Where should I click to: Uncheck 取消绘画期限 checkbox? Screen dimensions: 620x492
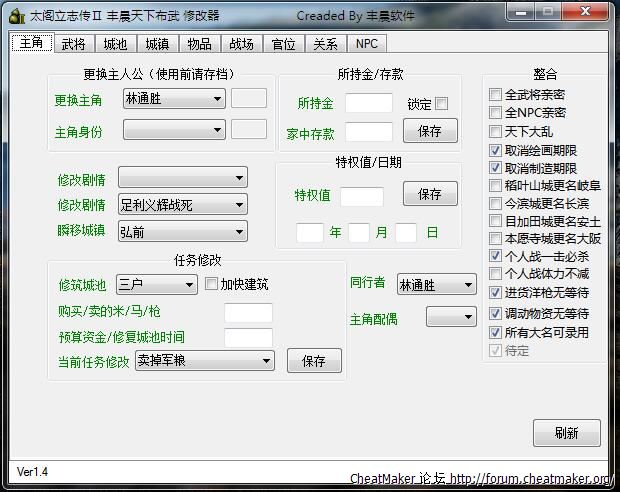[496, 151]
